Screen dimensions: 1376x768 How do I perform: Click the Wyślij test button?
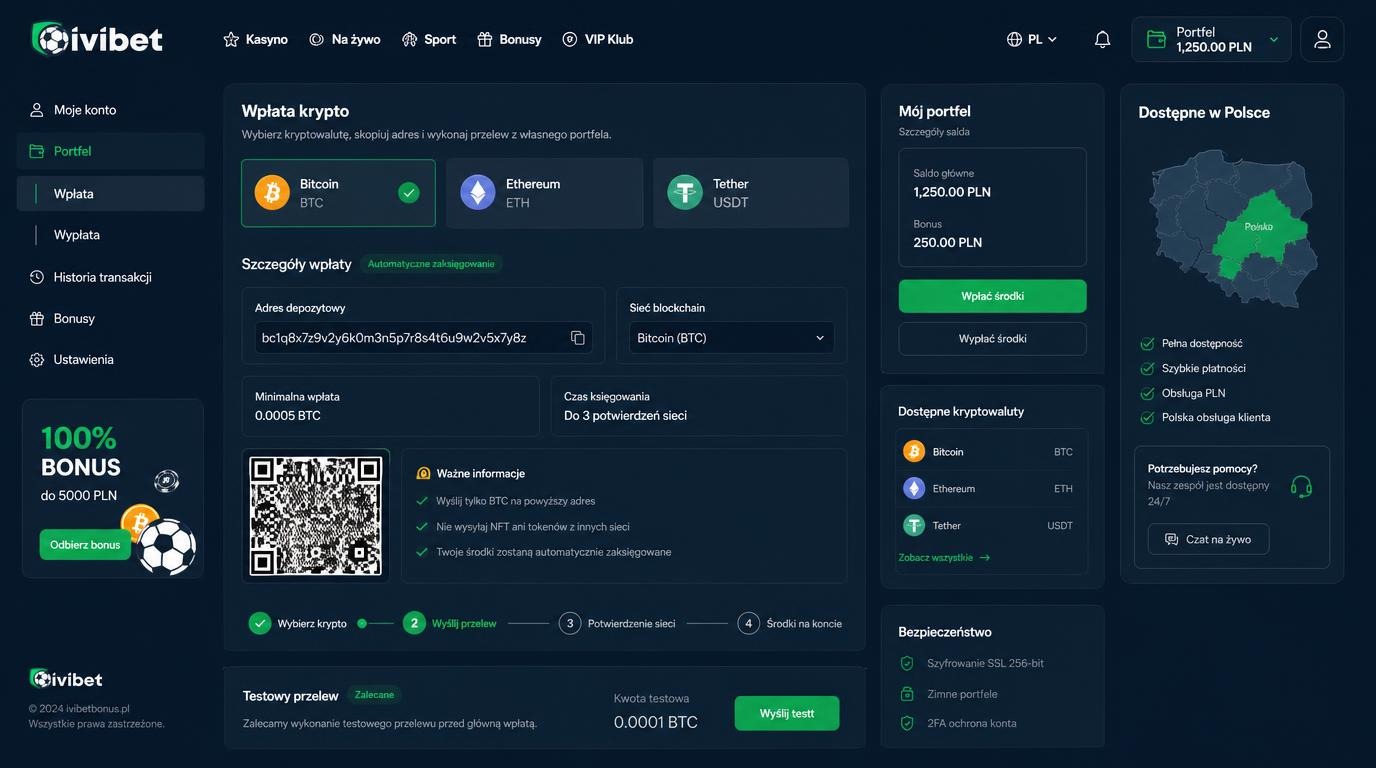[787, 714]
